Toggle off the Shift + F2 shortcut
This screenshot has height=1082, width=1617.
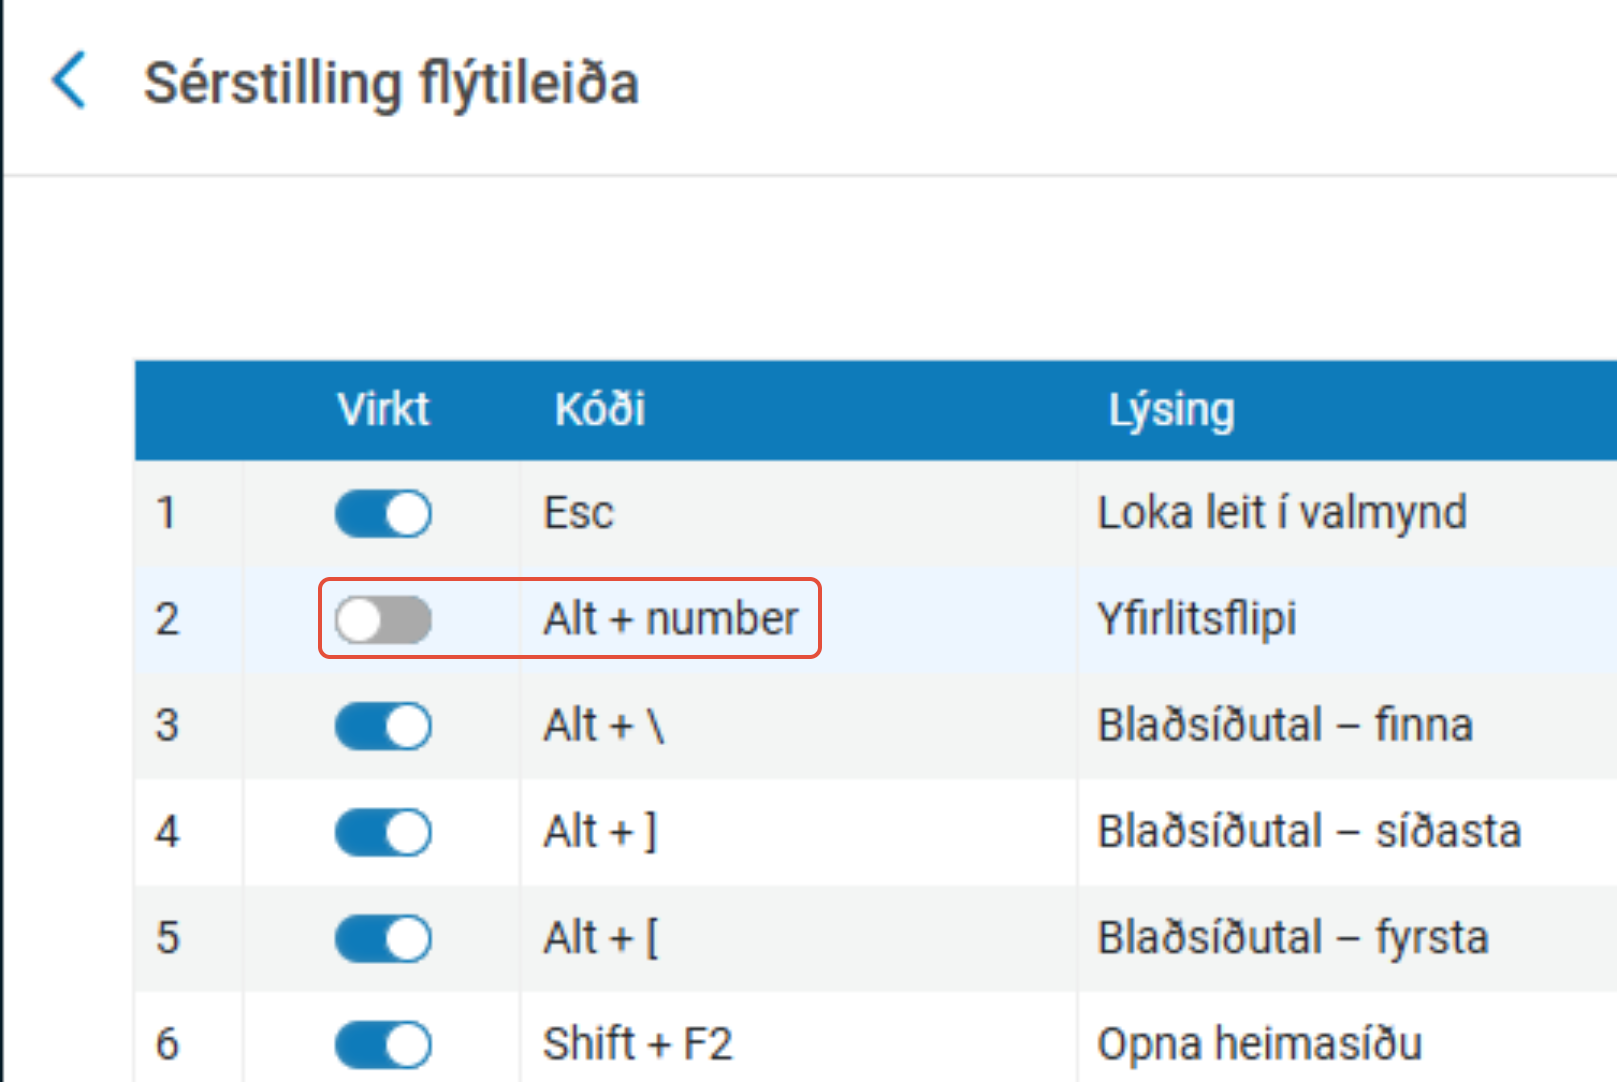click(x=383, y=1044)
